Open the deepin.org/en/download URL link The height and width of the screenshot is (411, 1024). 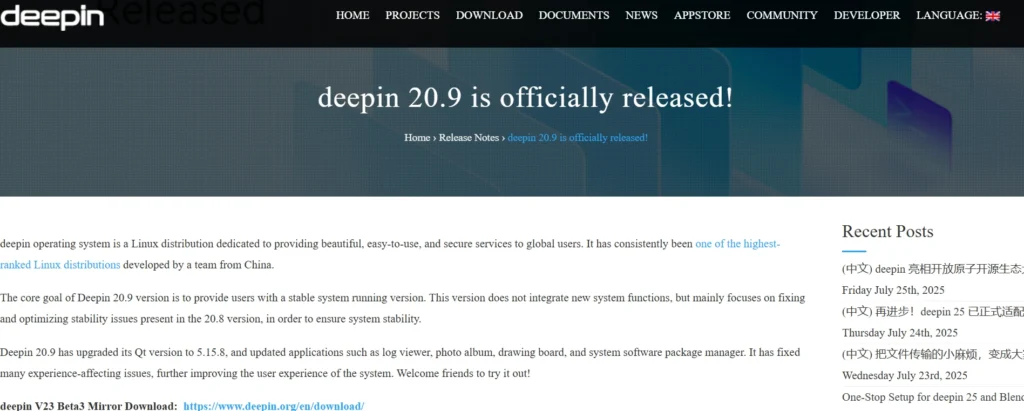pyautogui.click(x=274, y=406)
